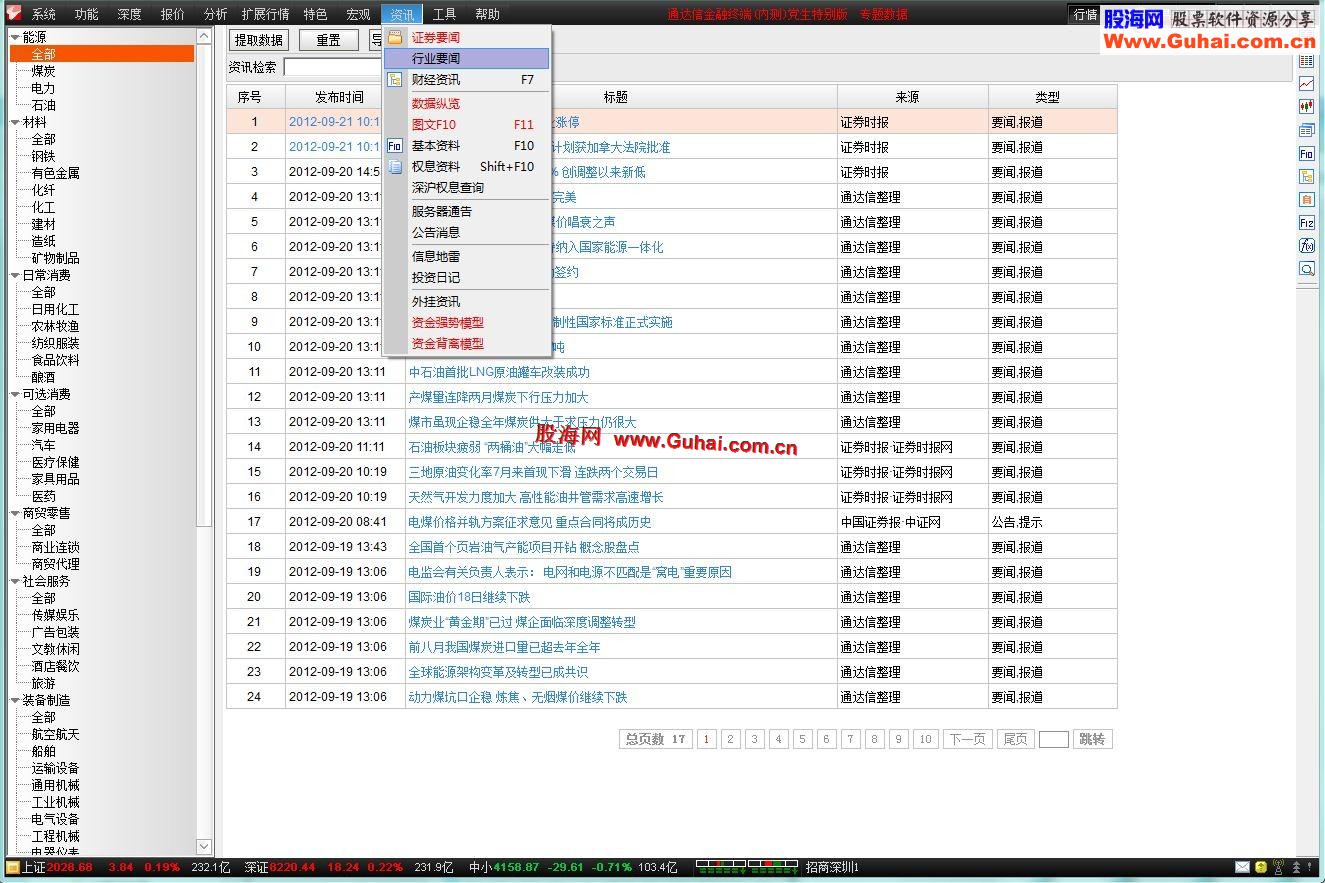Click the yellow hexagon status bar icon

click(1261, 867)
